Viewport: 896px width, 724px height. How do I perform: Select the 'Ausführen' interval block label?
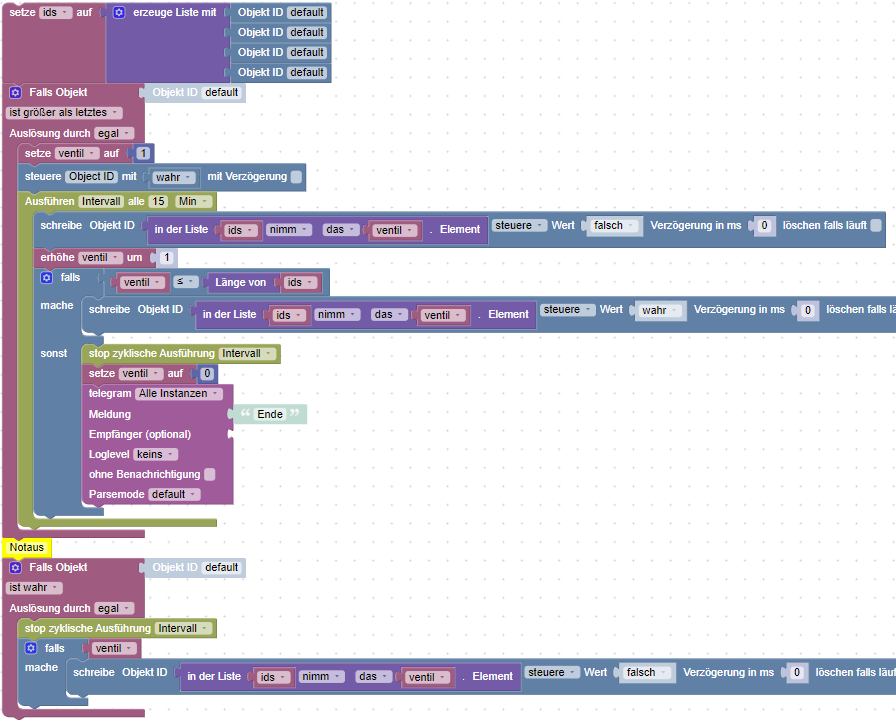point(49,201)
